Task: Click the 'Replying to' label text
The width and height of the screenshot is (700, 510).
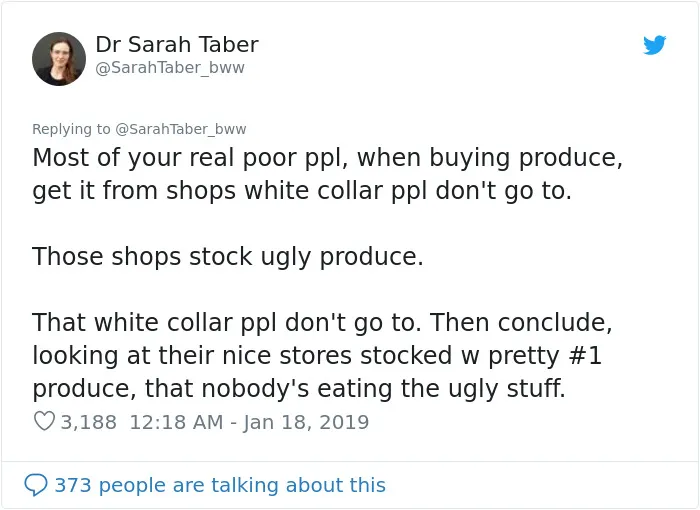Action: tap(71, 129)
